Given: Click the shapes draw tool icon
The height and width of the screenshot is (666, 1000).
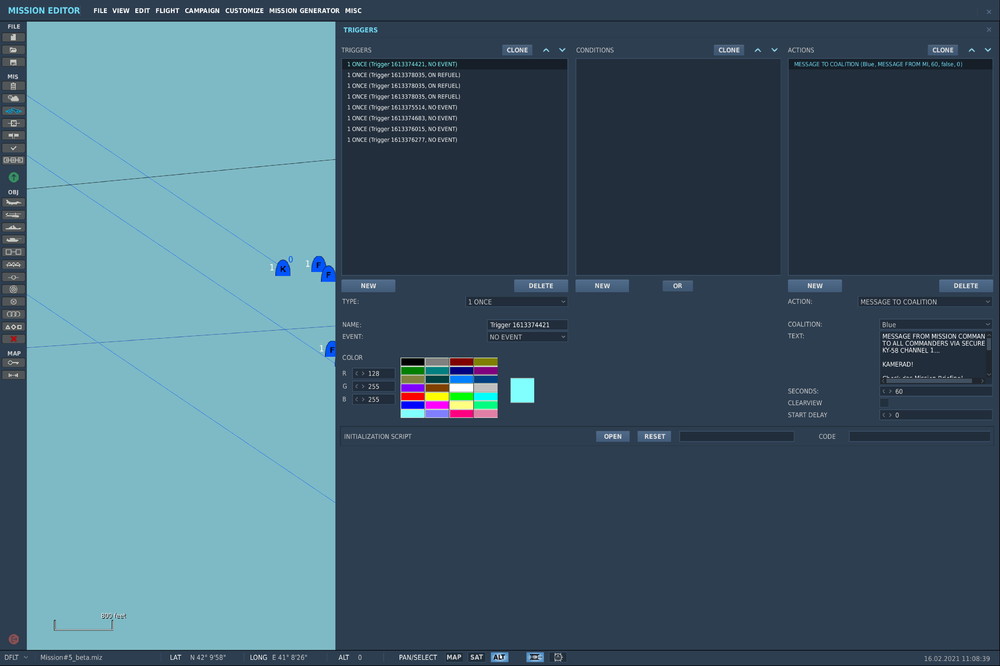Looking at the screenshot, I should (x=13, y=327).
